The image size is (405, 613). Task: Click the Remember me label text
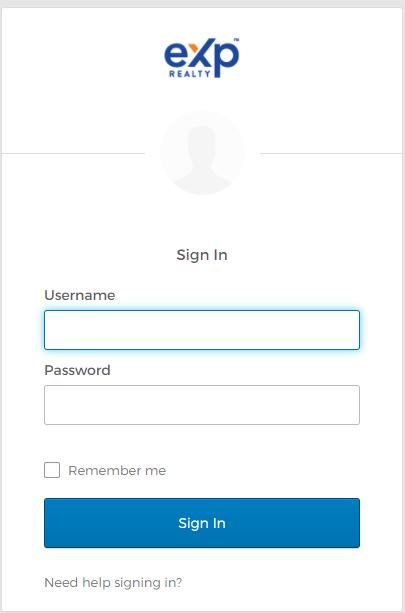coord(117,470)
